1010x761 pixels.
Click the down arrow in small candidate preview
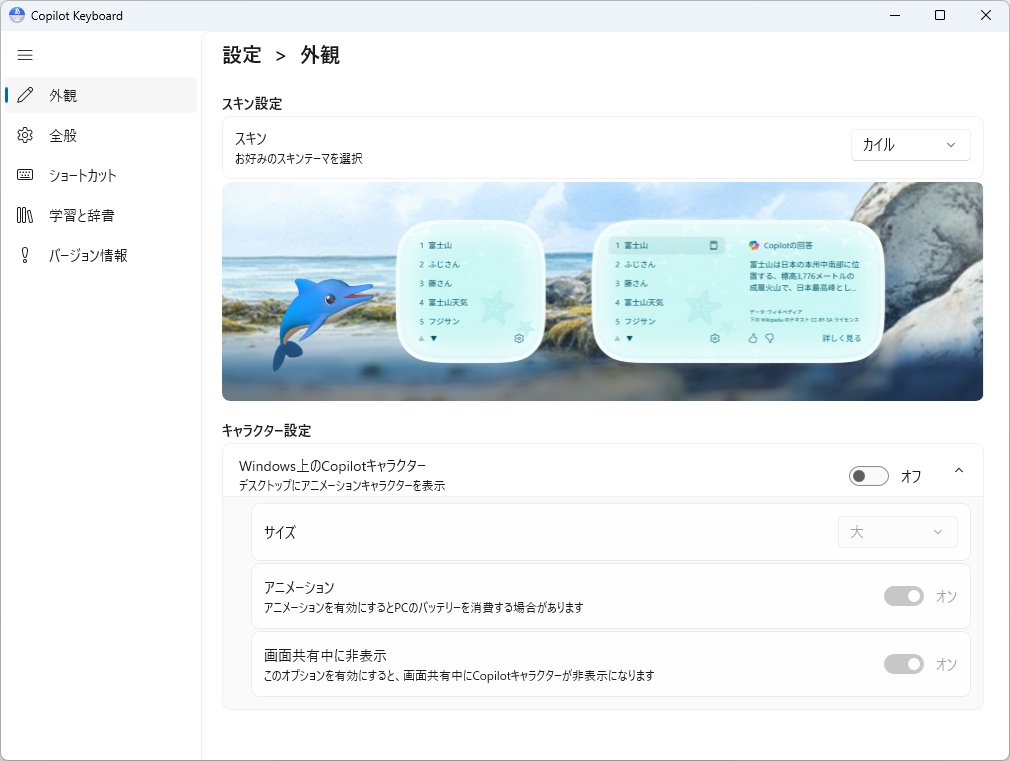point(434,338)
